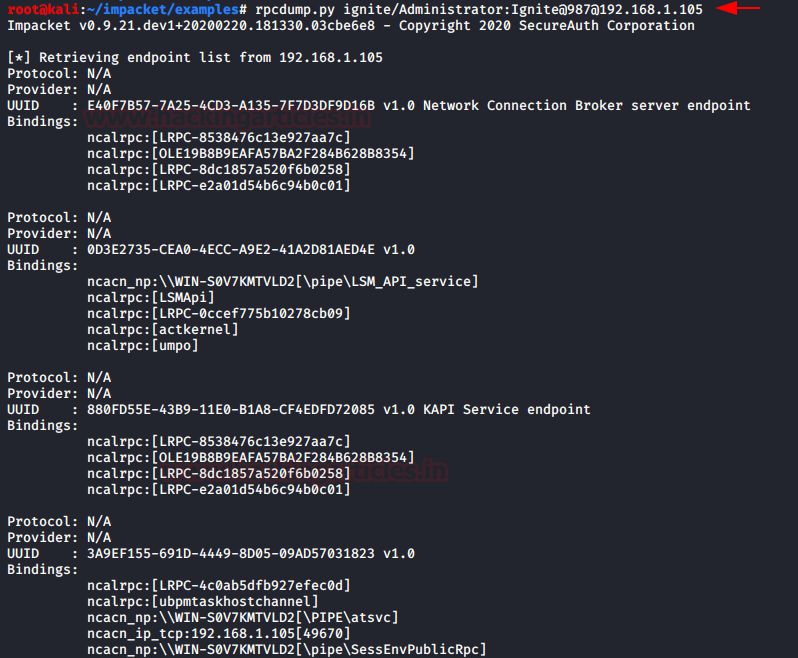This screenshot has height=658, width=798.
Task: Click the SessEnvPublicRpc pipe binding
Action: click(287, 649)
